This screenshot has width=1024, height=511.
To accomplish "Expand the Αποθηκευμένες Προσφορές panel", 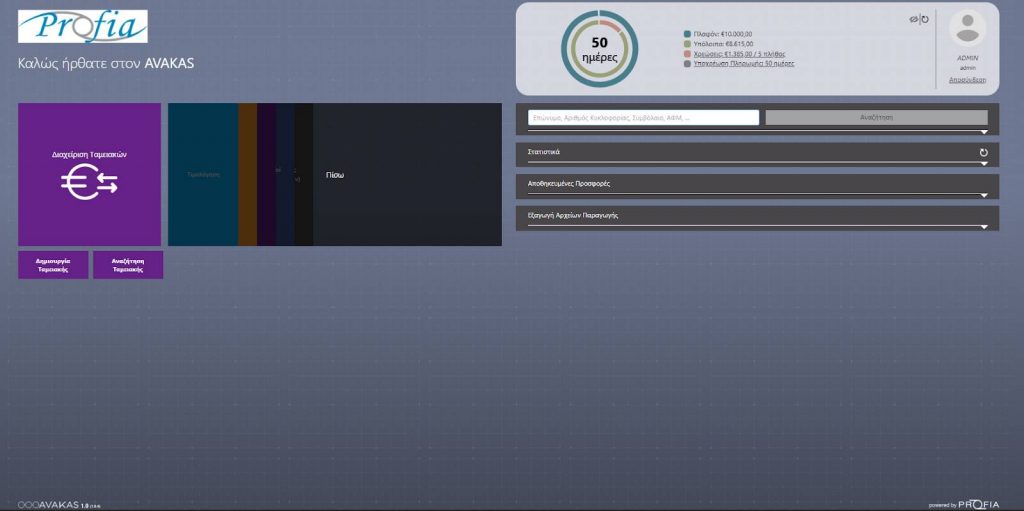I will click(x=984, y=195).
